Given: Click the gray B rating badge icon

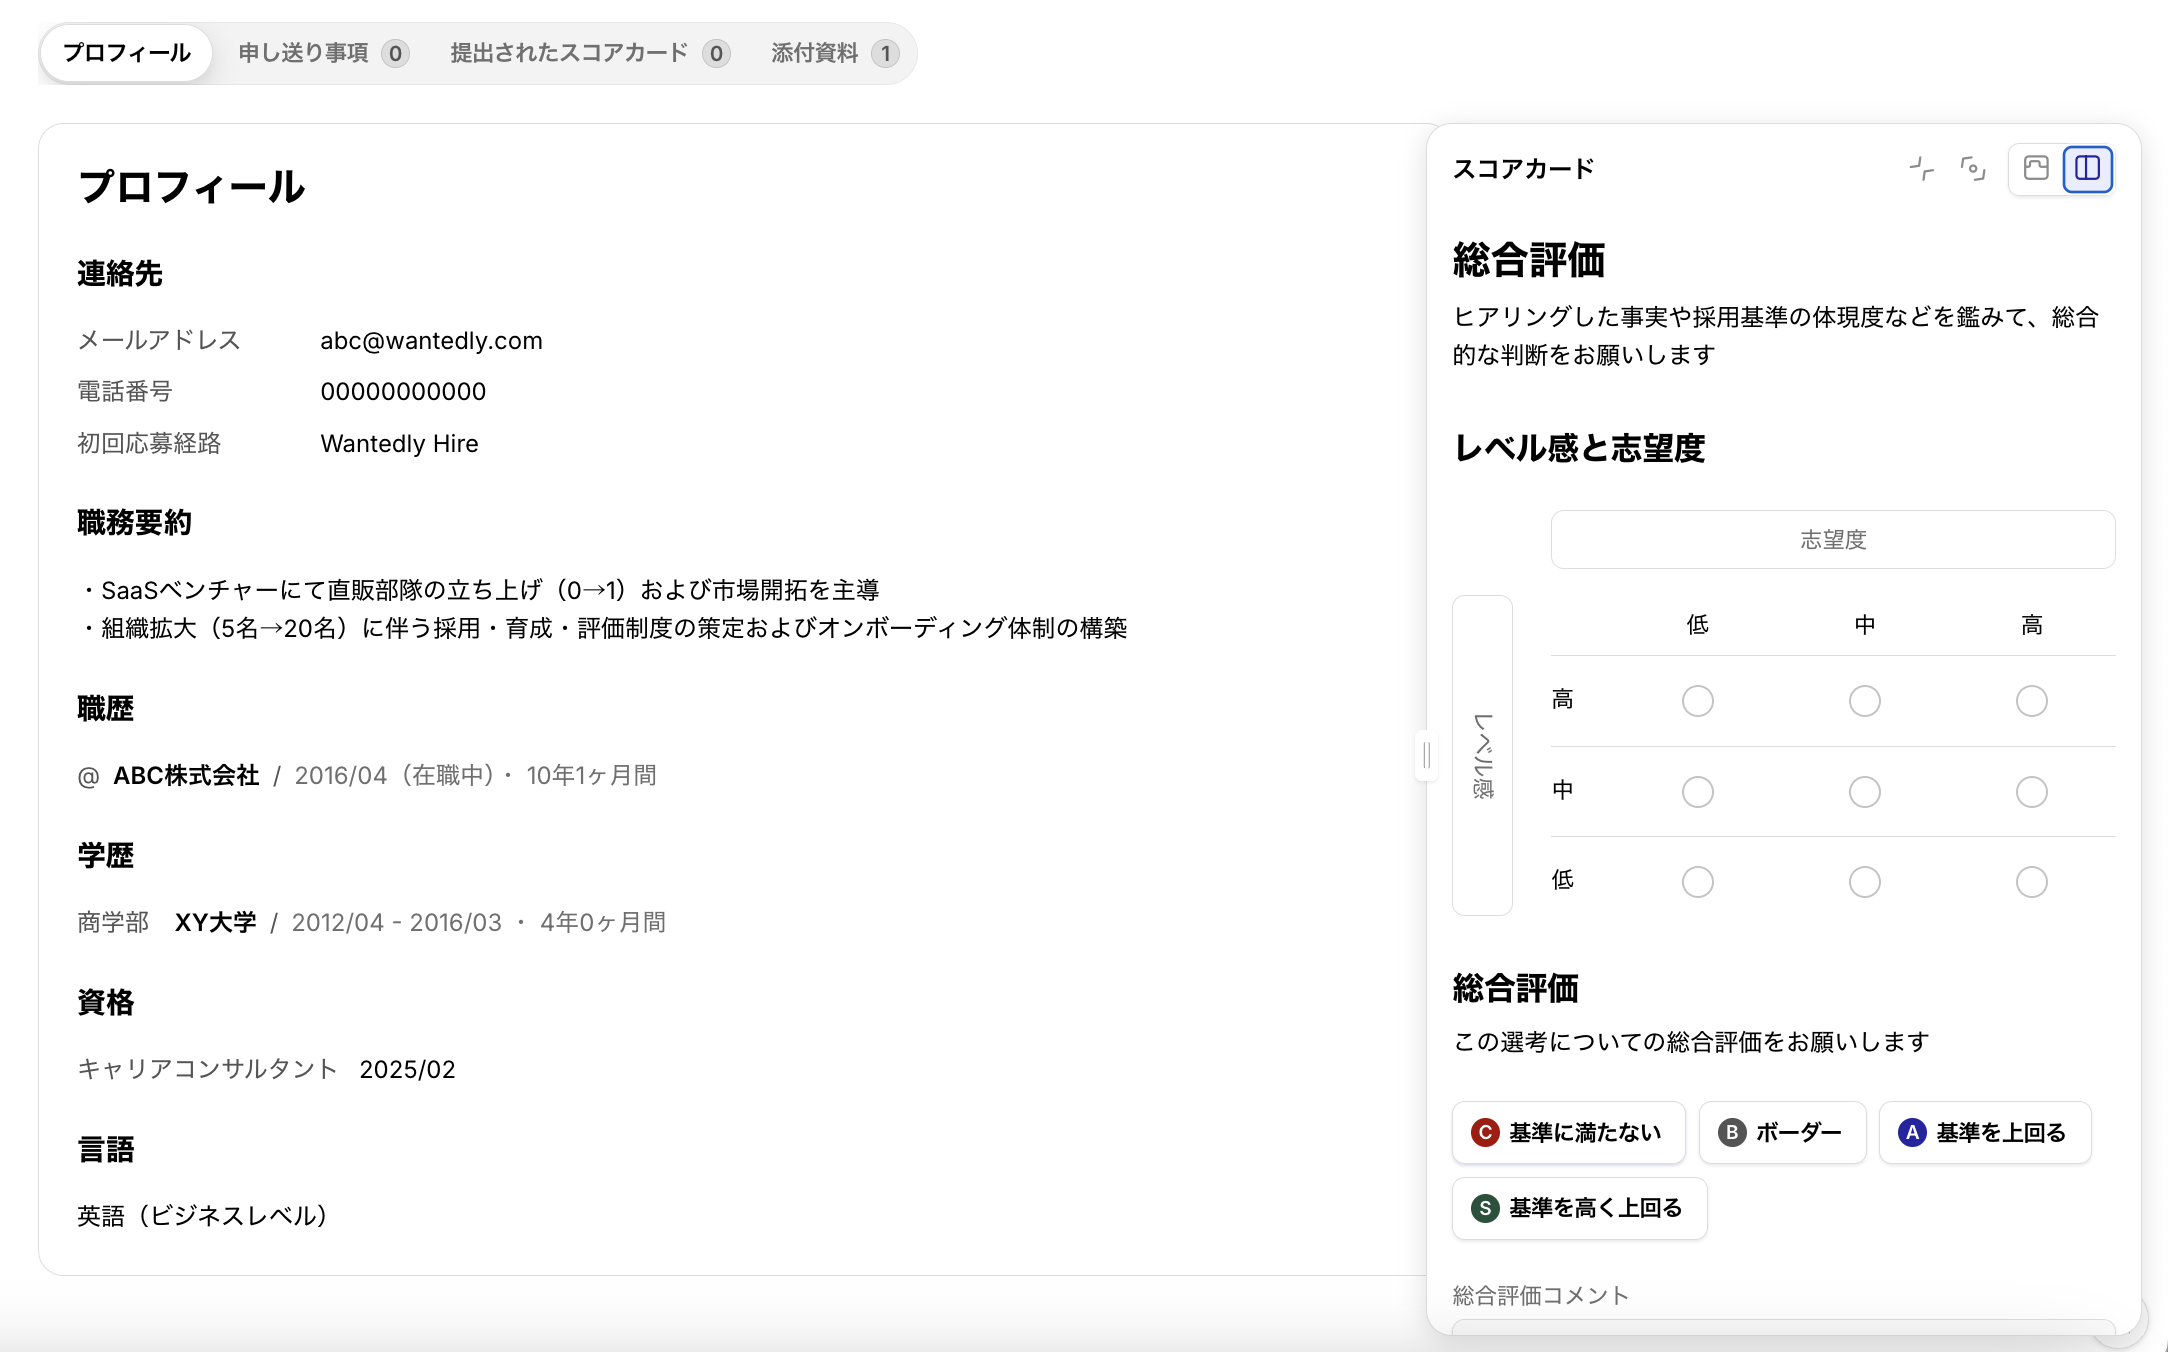Looking at the screenshot, I should tap(1732, 1132).
